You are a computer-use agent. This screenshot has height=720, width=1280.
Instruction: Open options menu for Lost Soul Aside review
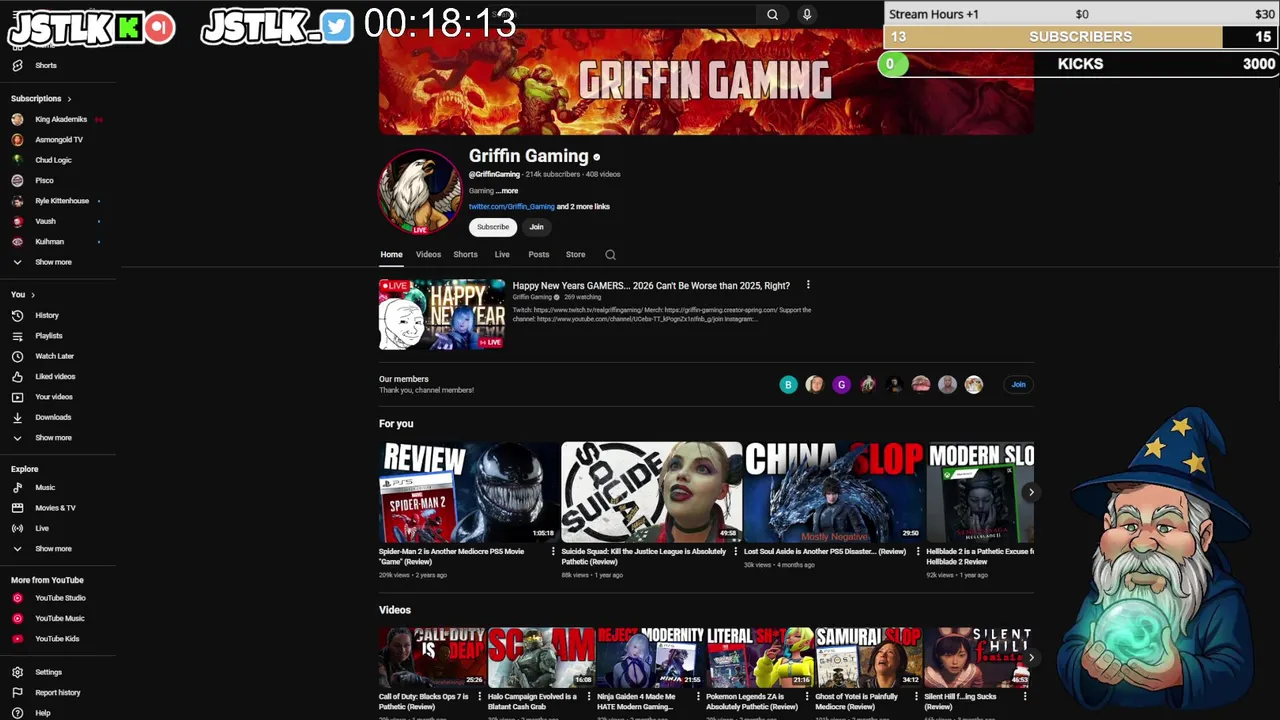918,551
